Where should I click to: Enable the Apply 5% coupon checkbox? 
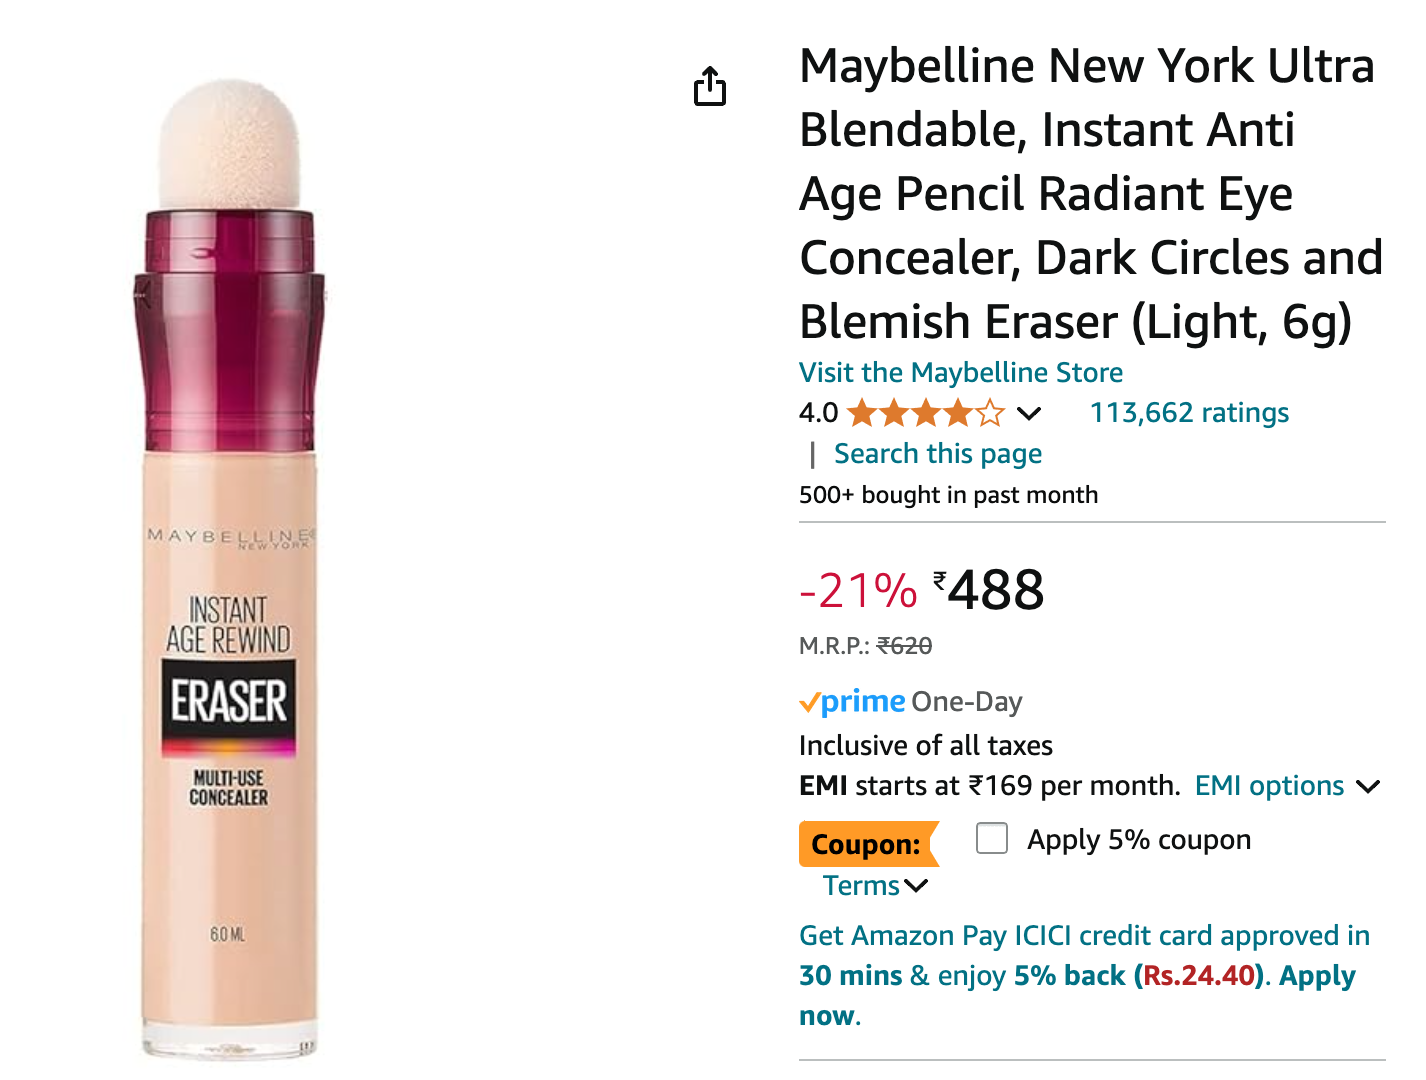tap(991, 839)
